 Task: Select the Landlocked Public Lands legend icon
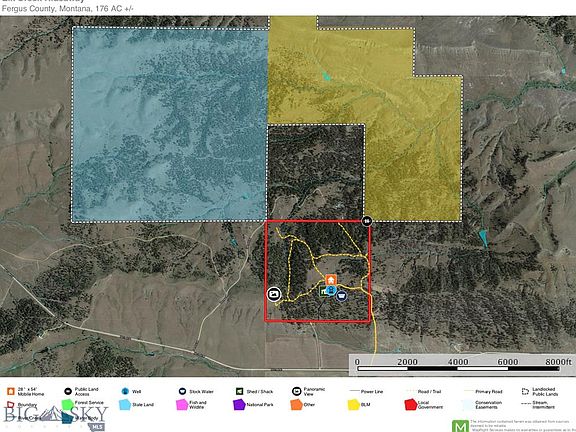525,392
